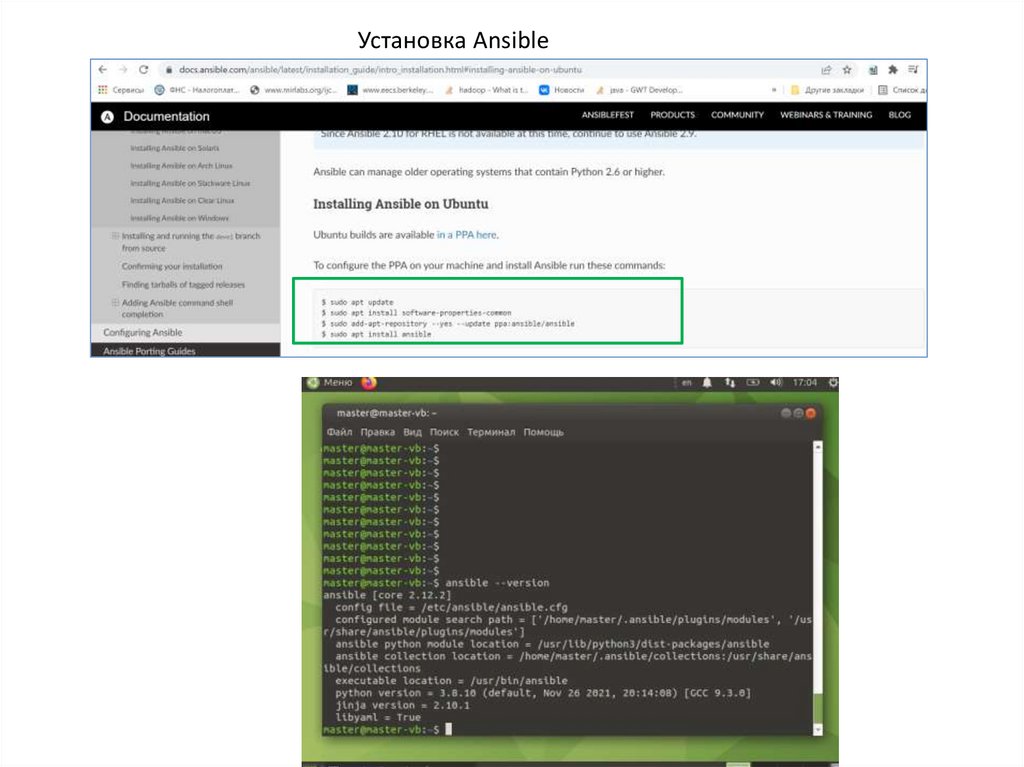Click the 'libyaml = True' output line
Screen dimensions: 1024x767
point(378,717)
